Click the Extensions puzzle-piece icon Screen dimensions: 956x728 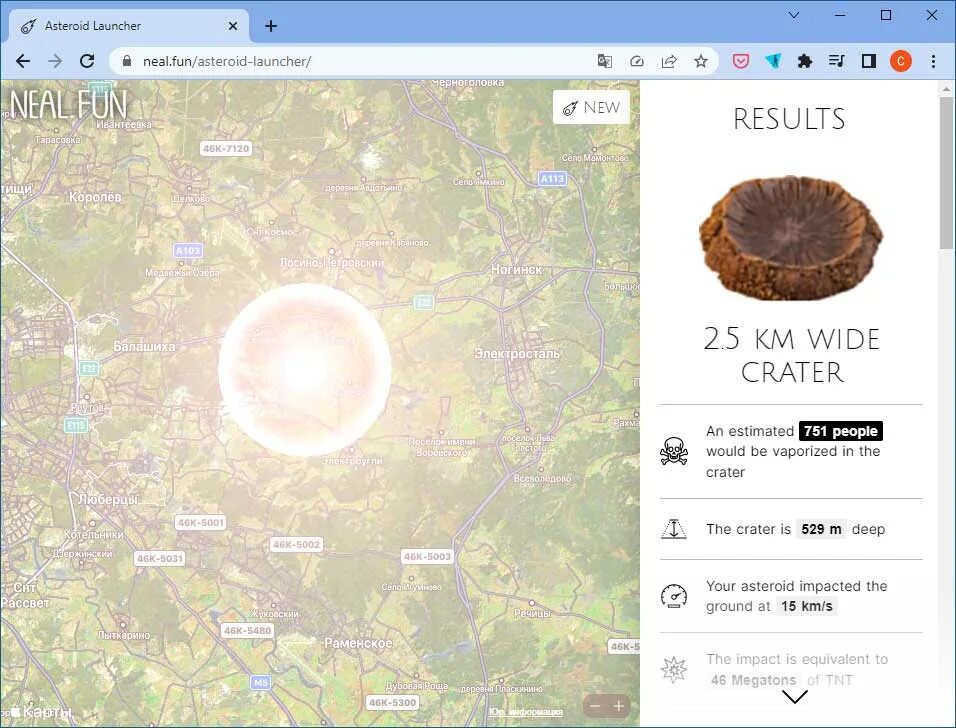click(x=804, y=61)
